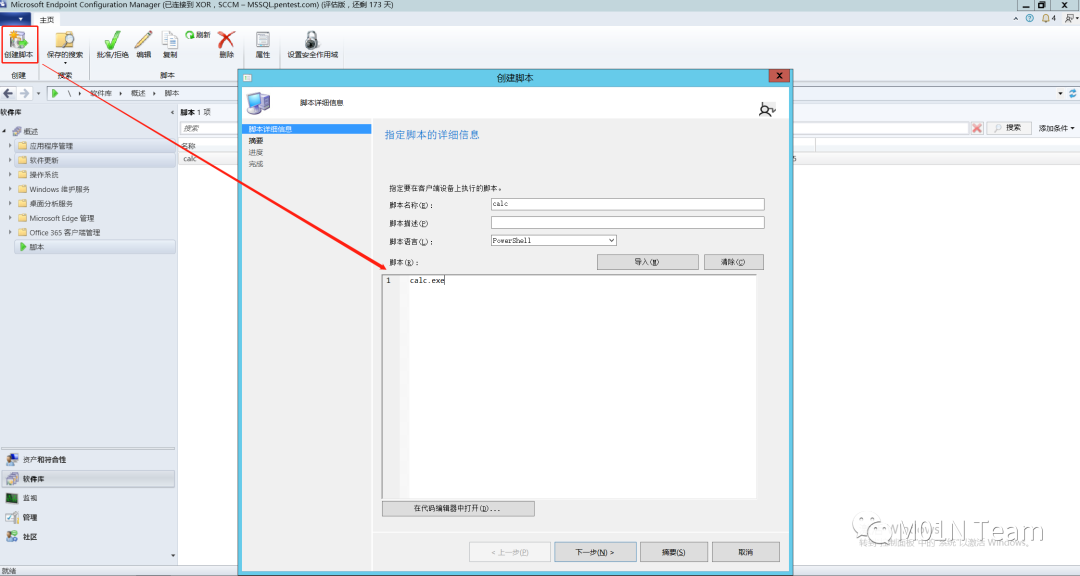Open 资产和符合性 workspace
This screenshot has height=576, width=1080.
88,460
